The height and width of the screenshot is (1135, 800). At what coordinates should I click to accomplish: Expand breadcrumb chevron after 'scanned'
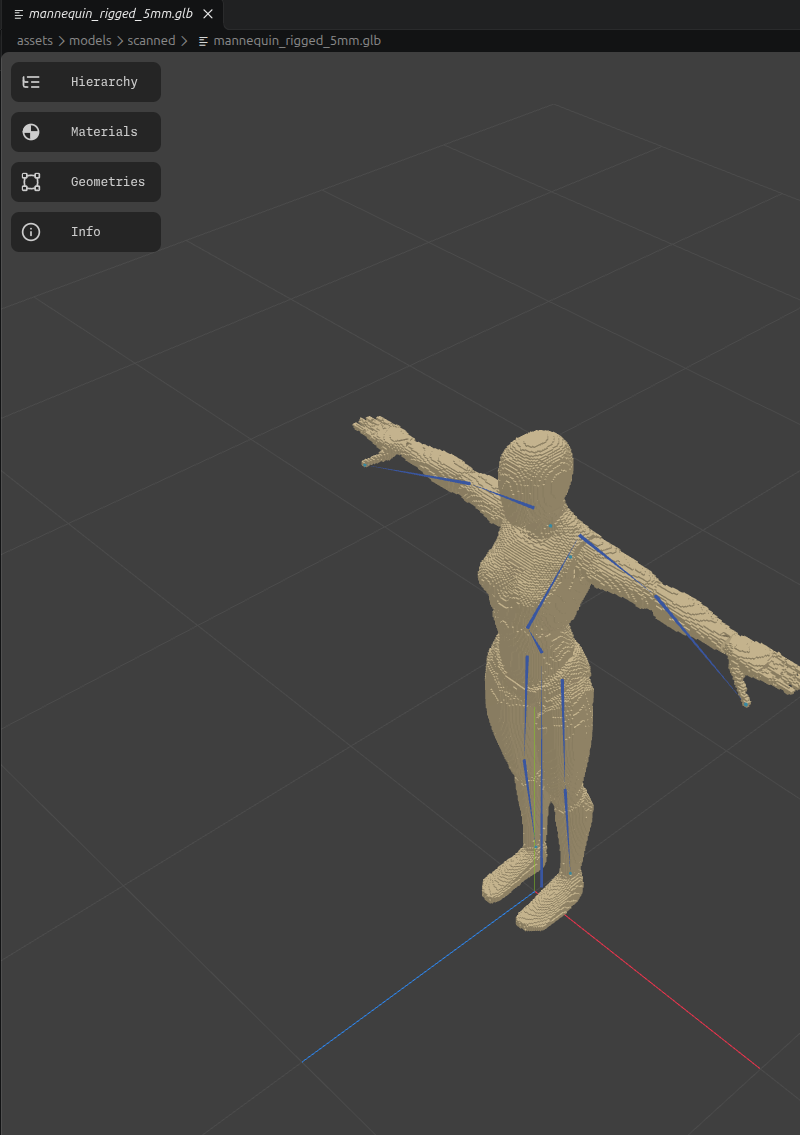185,41
